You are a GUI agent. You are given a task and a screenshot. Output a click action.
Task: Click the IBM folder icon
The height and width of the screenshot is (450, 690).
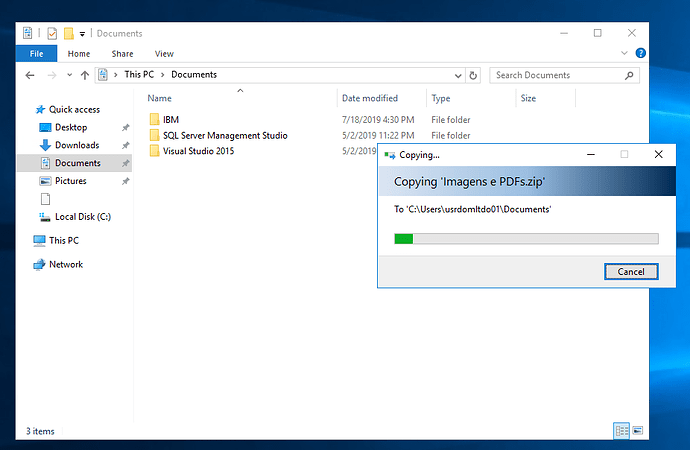[154, 119]
